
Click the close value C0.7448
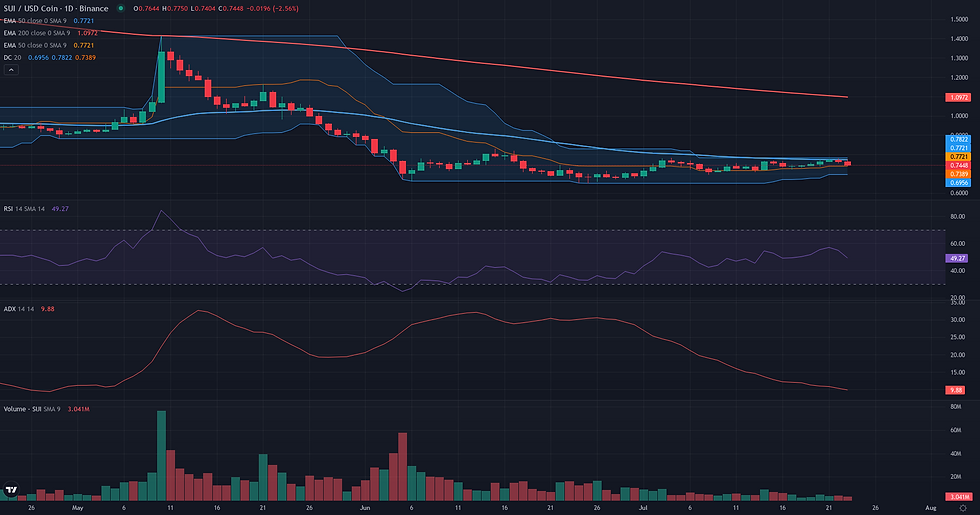[x=231, y=9]
